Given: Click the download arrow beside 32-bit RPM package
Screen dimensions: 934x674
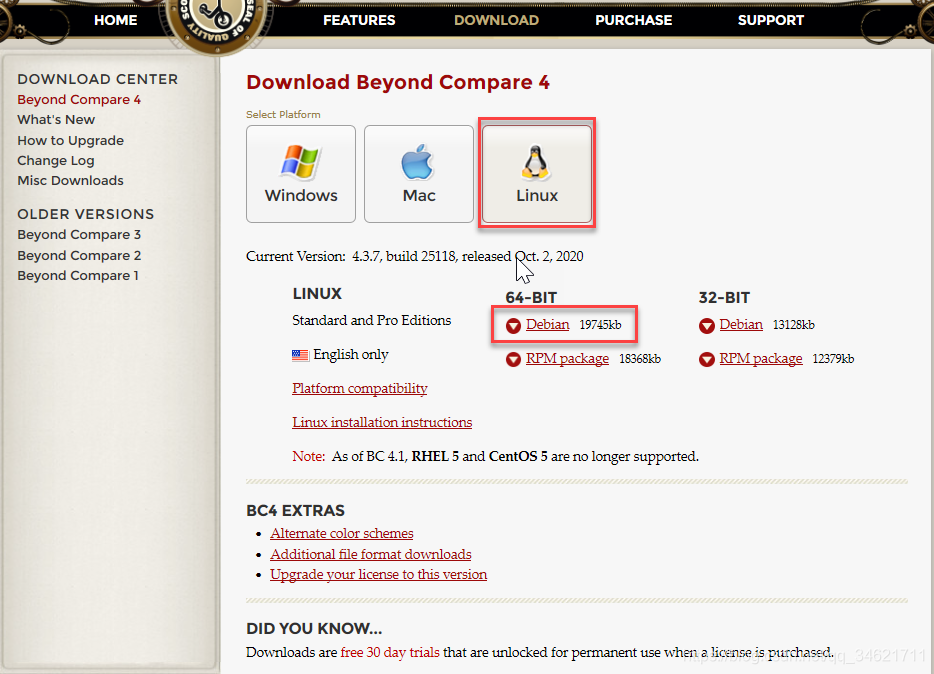Looking at the screenshot, I should pos(706,360).
